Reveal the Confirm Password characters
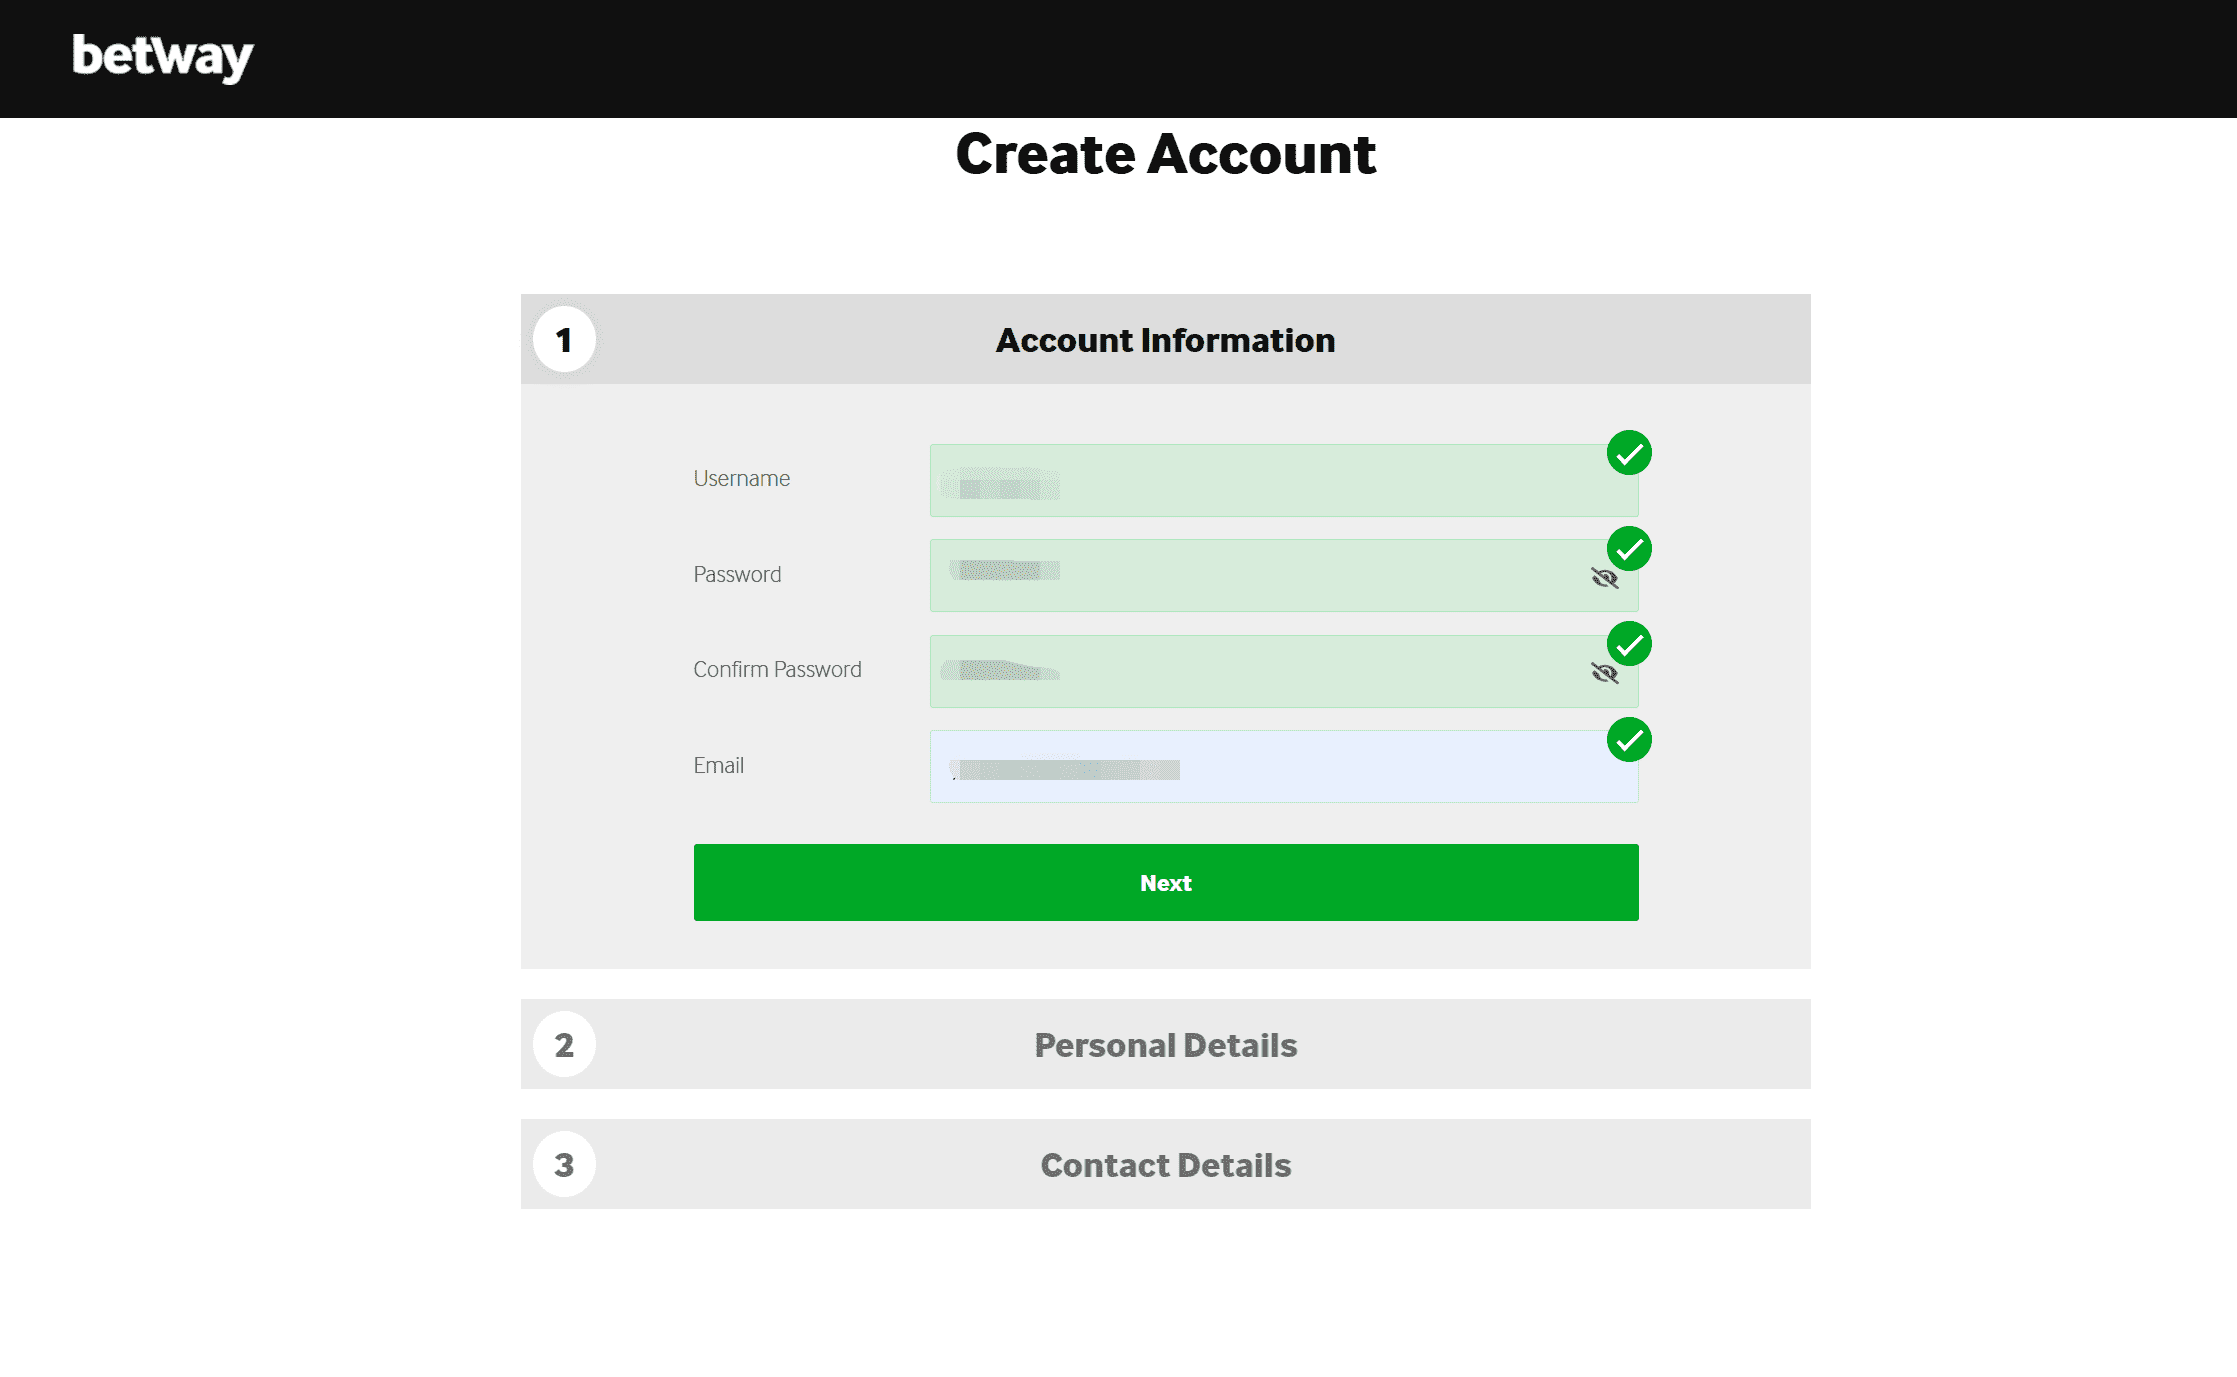 (1604, 673)
